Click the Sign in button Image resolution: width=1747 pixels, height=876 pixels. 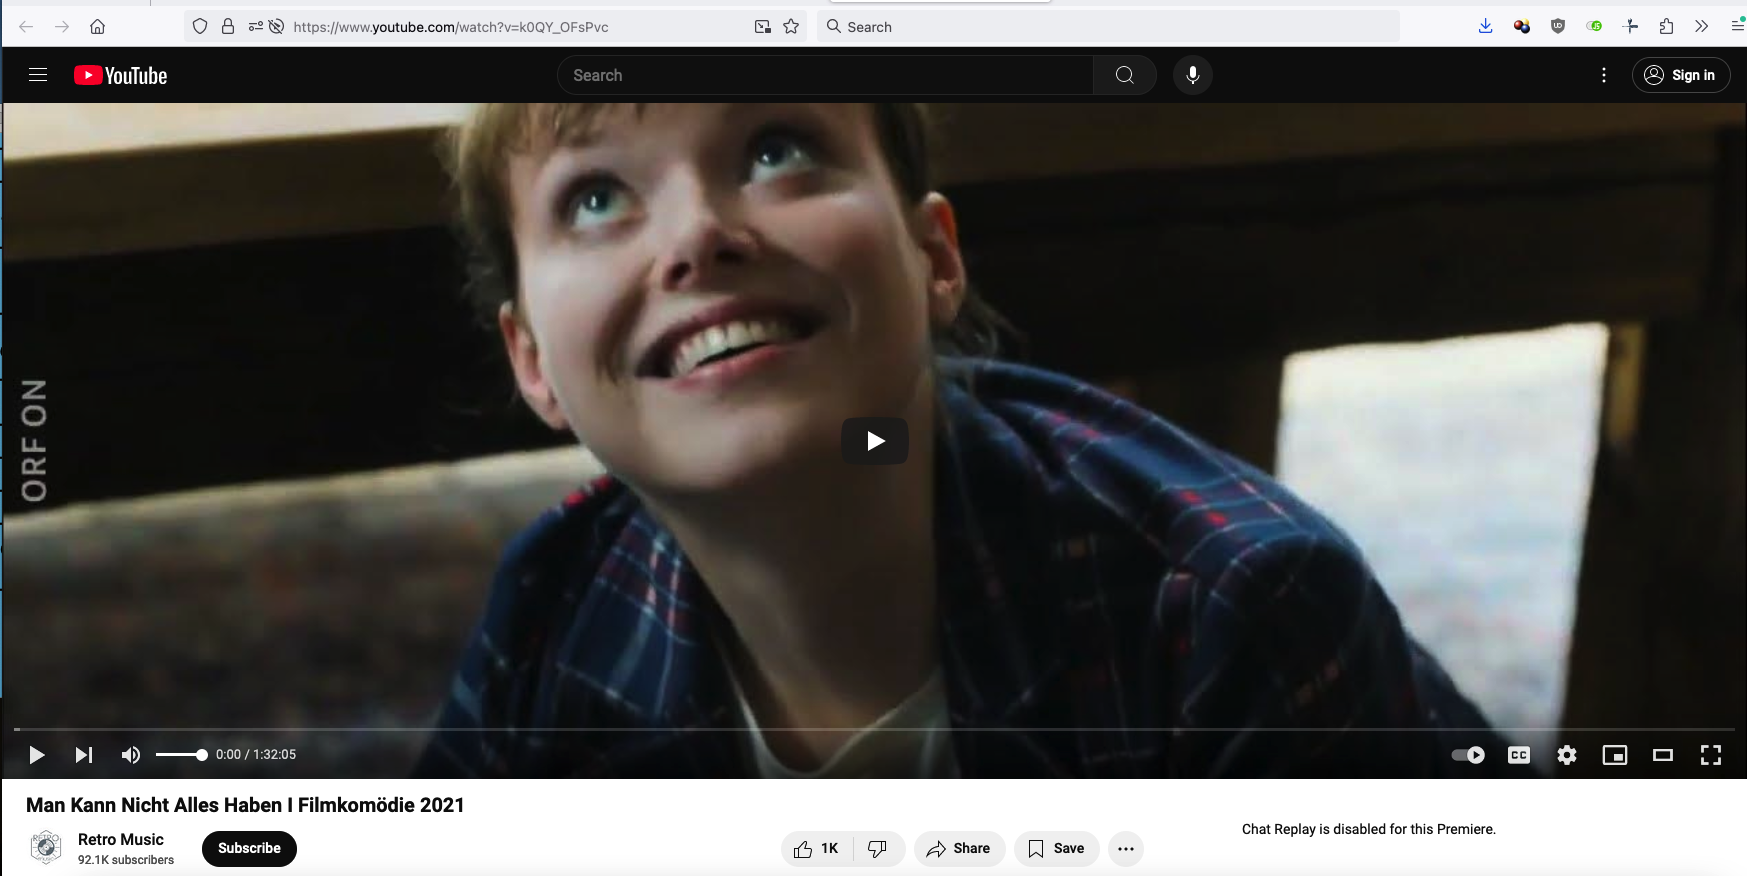point(1681,75)
